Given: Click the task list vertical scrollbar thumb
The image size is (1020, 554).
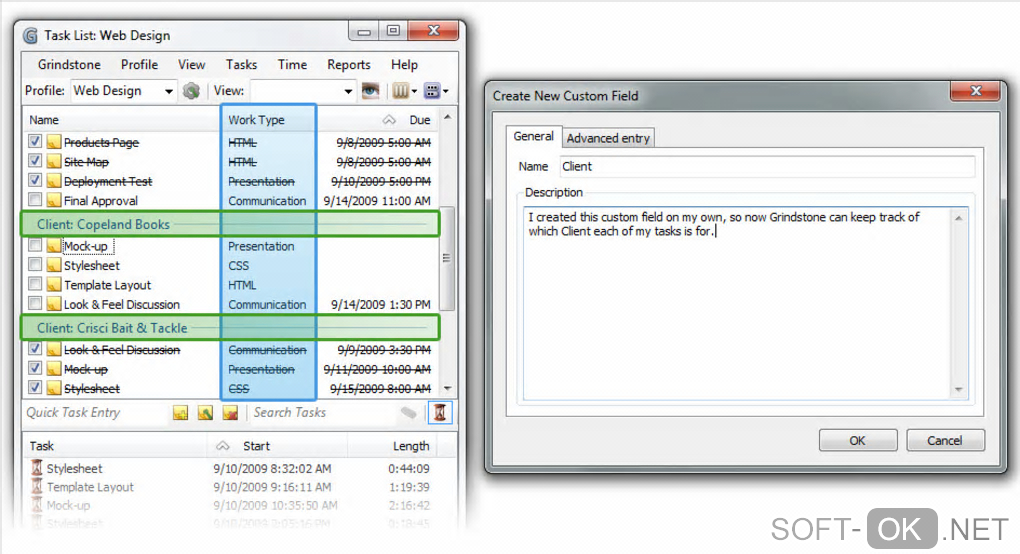Looking at the screenshot, I should click(447, 258).
